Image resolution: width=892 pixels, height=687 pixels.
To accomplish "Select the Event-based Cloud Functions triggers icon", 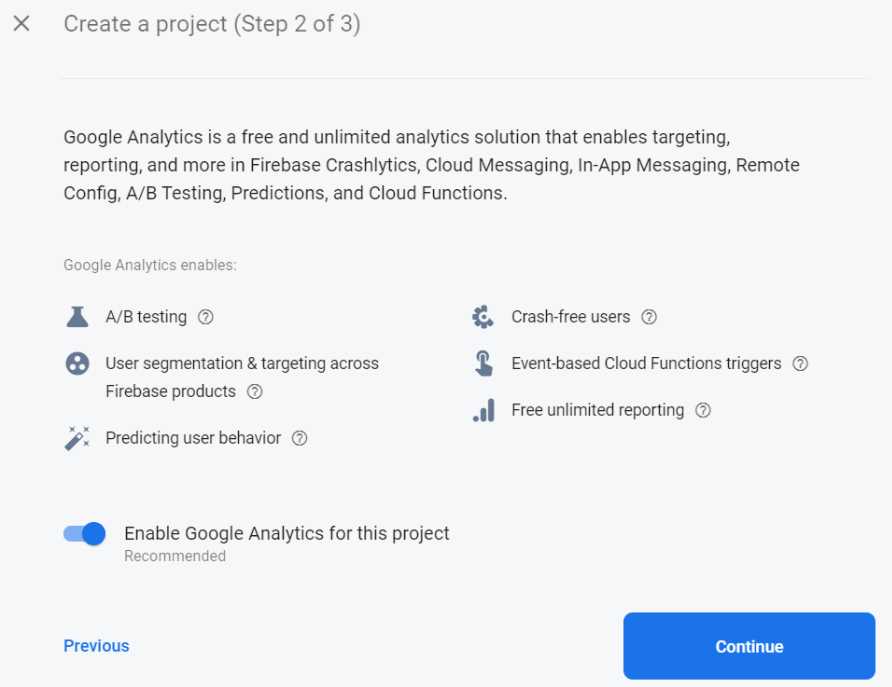I will (482, 363).
